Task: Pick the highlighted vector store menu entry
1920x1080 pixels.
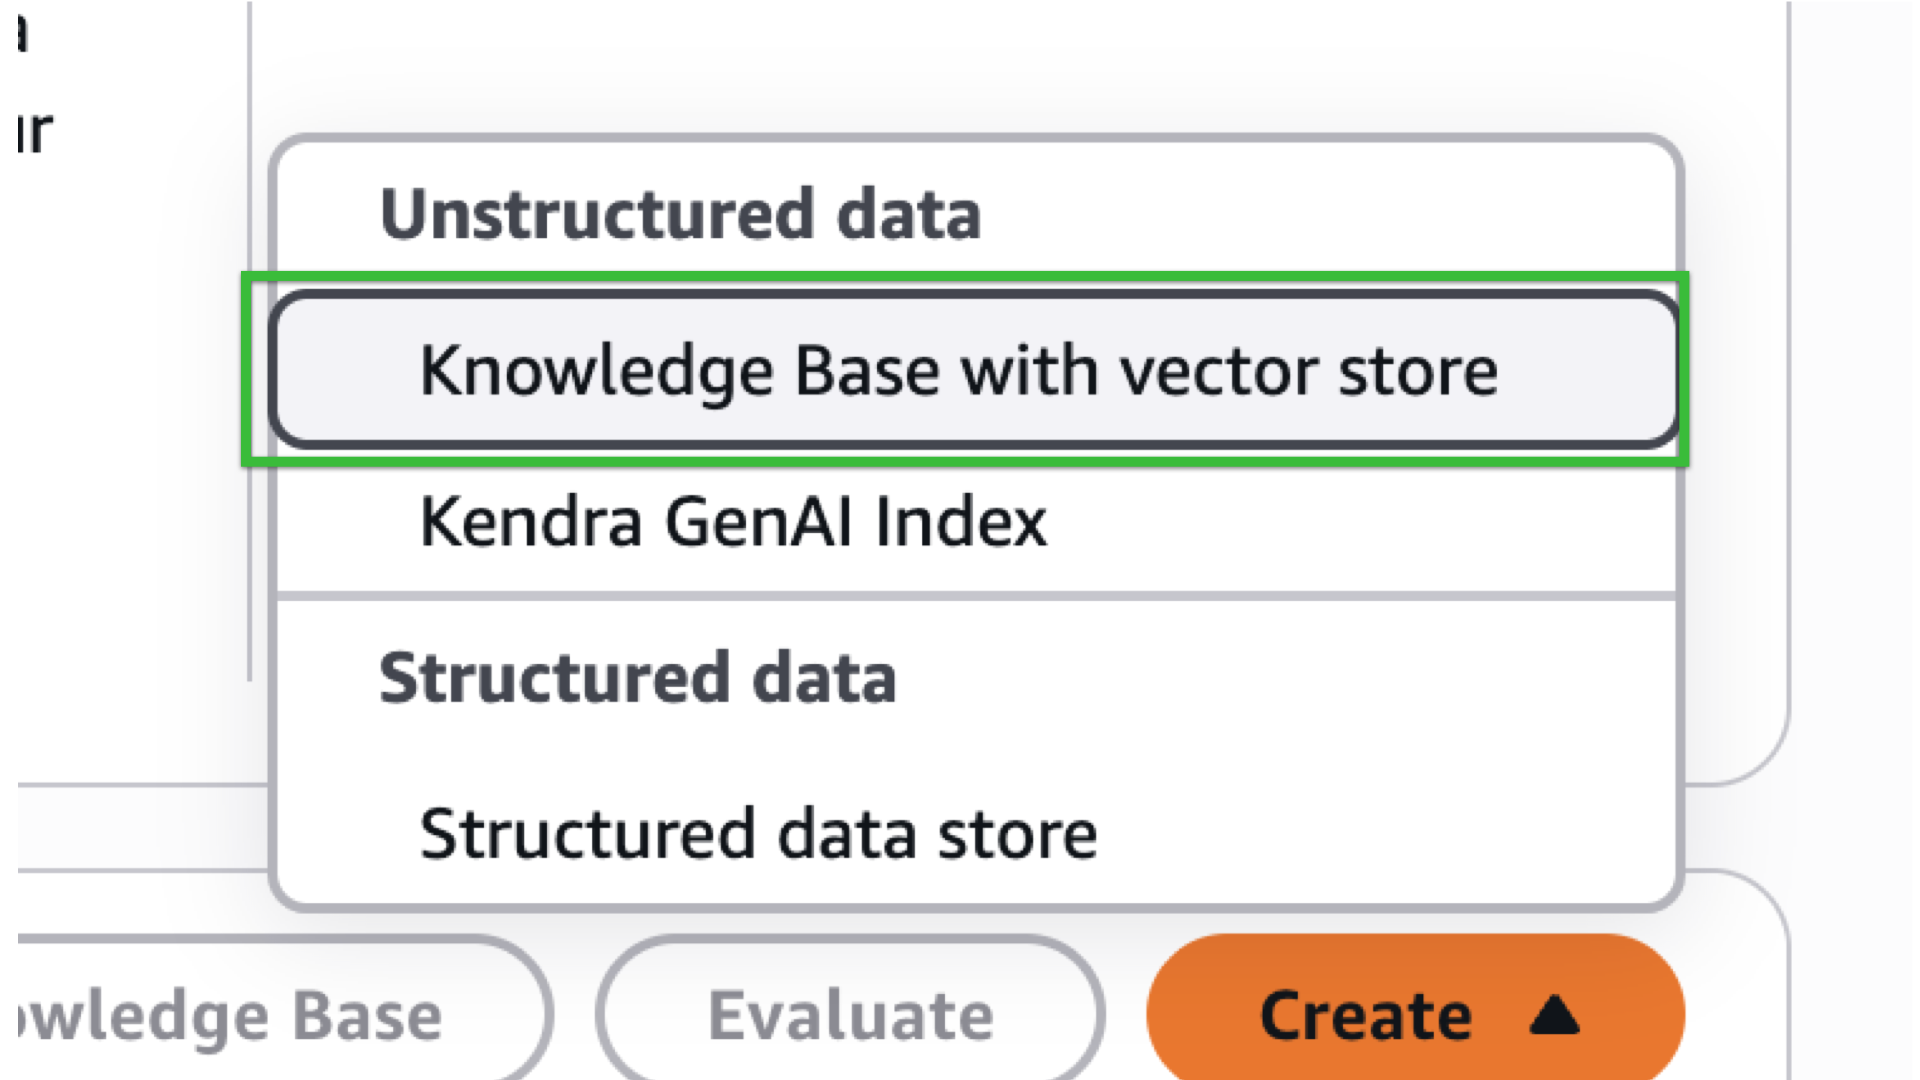Action: coord(958,371)
